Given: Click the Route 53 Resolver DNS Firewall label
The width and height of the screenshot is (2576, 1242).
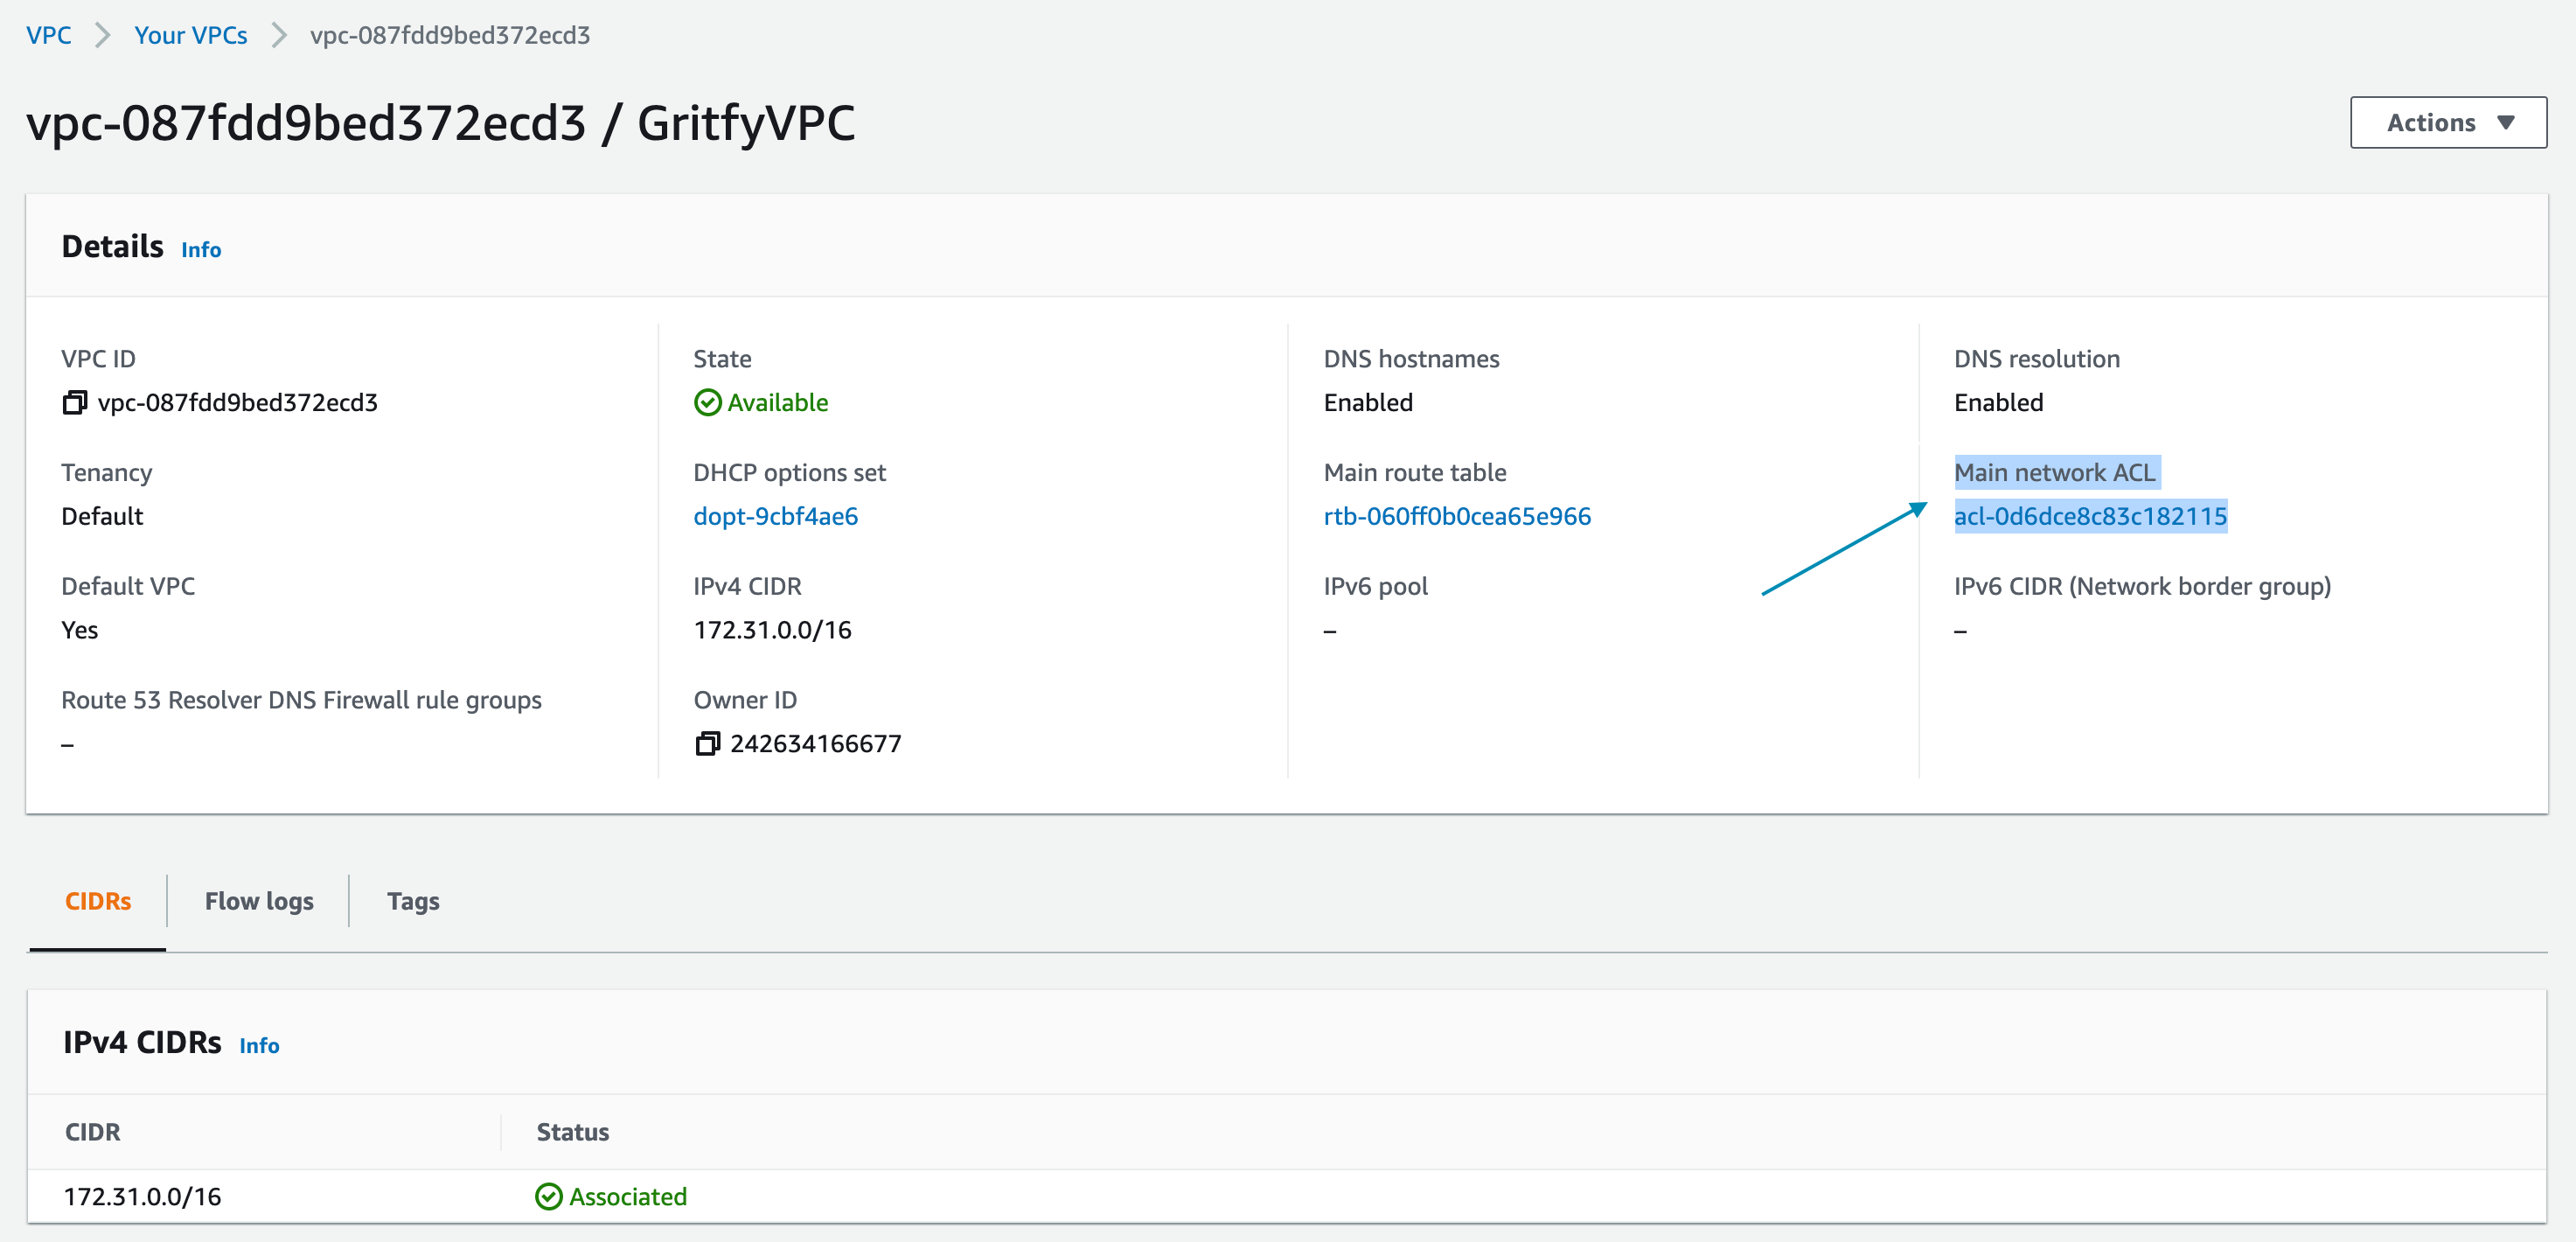Looking at the screenshot, I should [301, 700].
